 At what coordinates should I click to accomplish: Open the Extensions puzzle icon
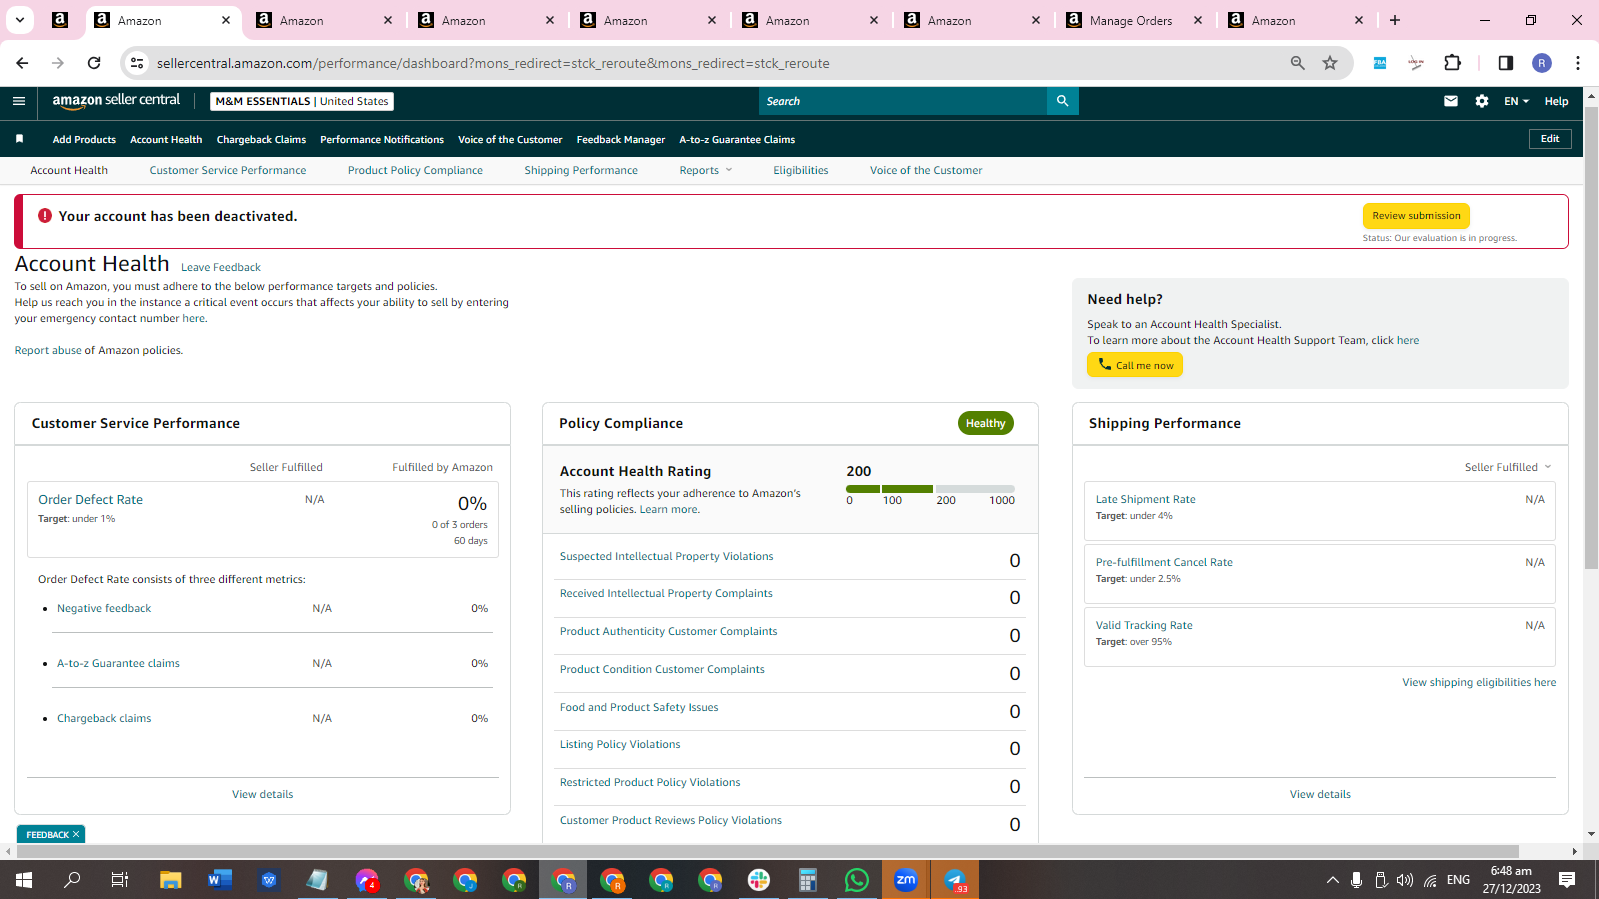tap(1453, 63)
